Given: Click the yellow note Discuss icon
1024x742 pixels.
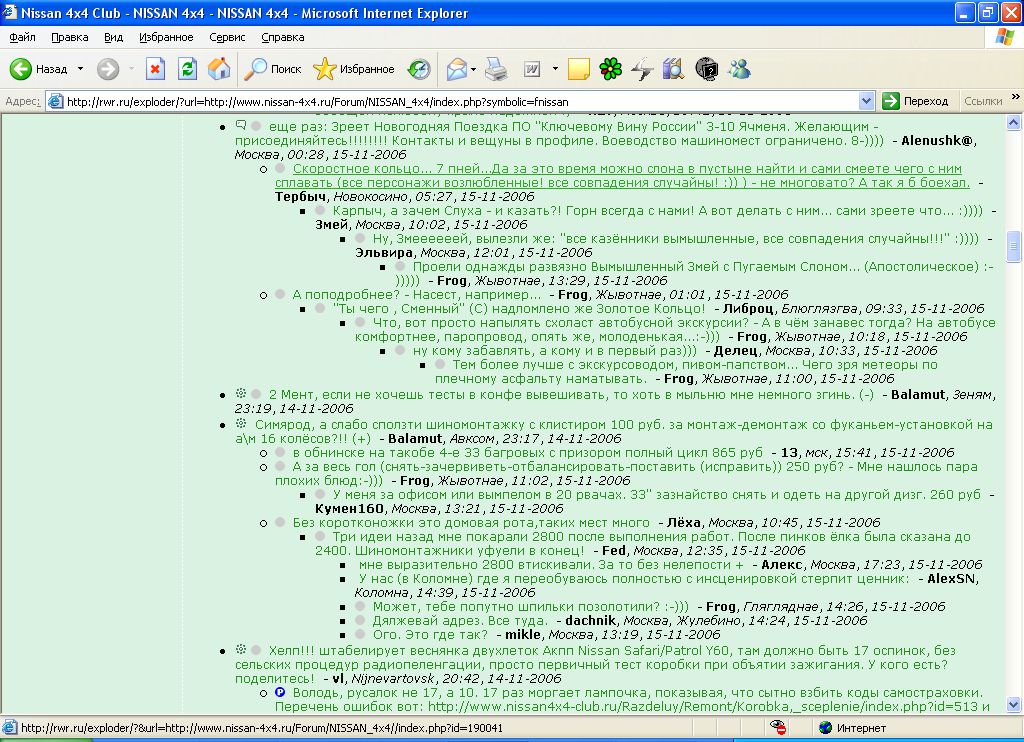Looking at the screenshot, I should [579, 69].
